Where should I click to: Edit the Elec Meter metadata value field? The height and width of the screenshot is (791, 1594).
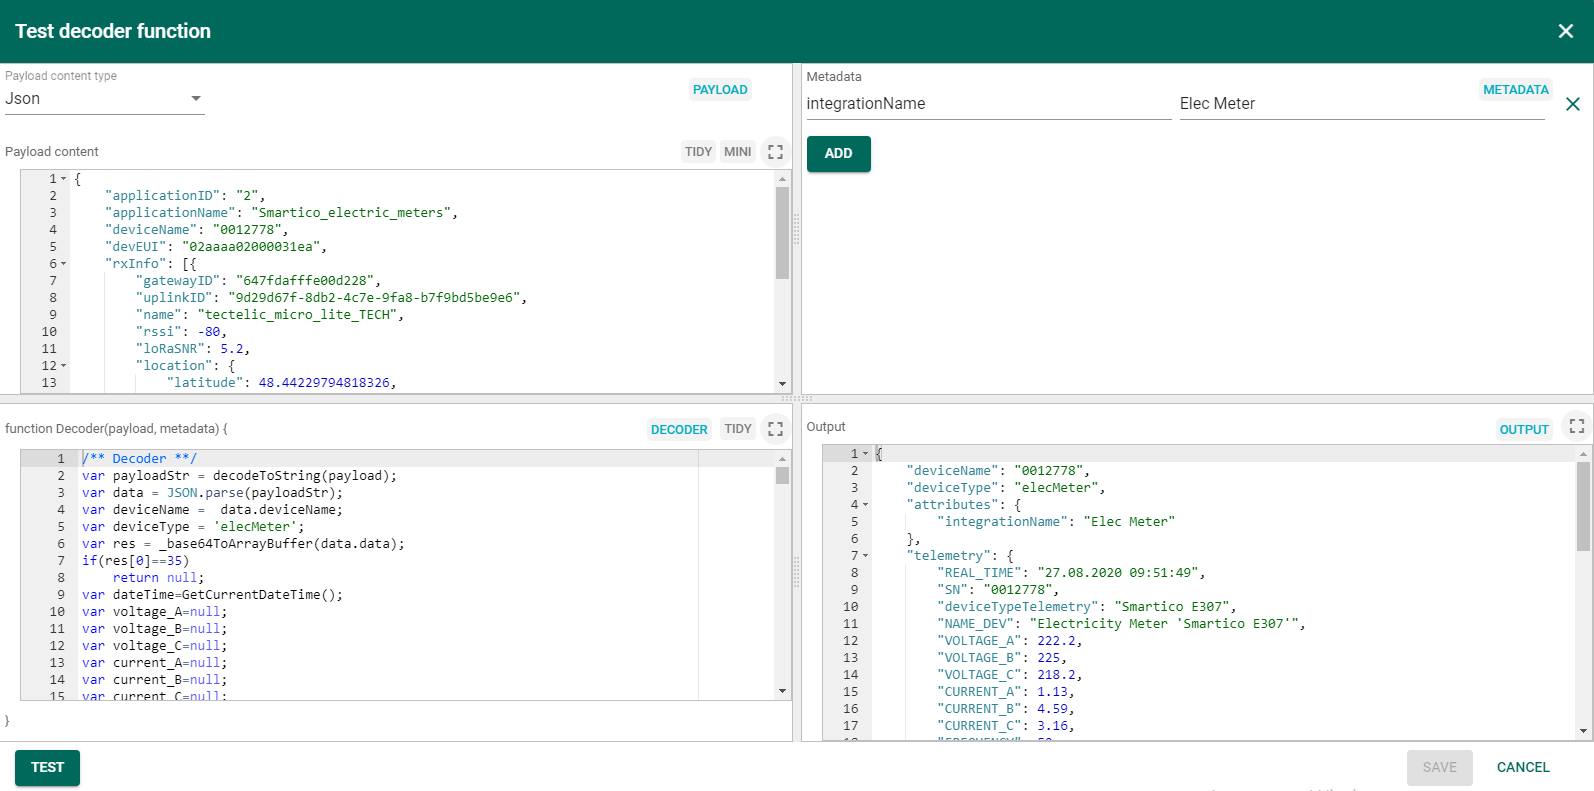click(1360, 104)
